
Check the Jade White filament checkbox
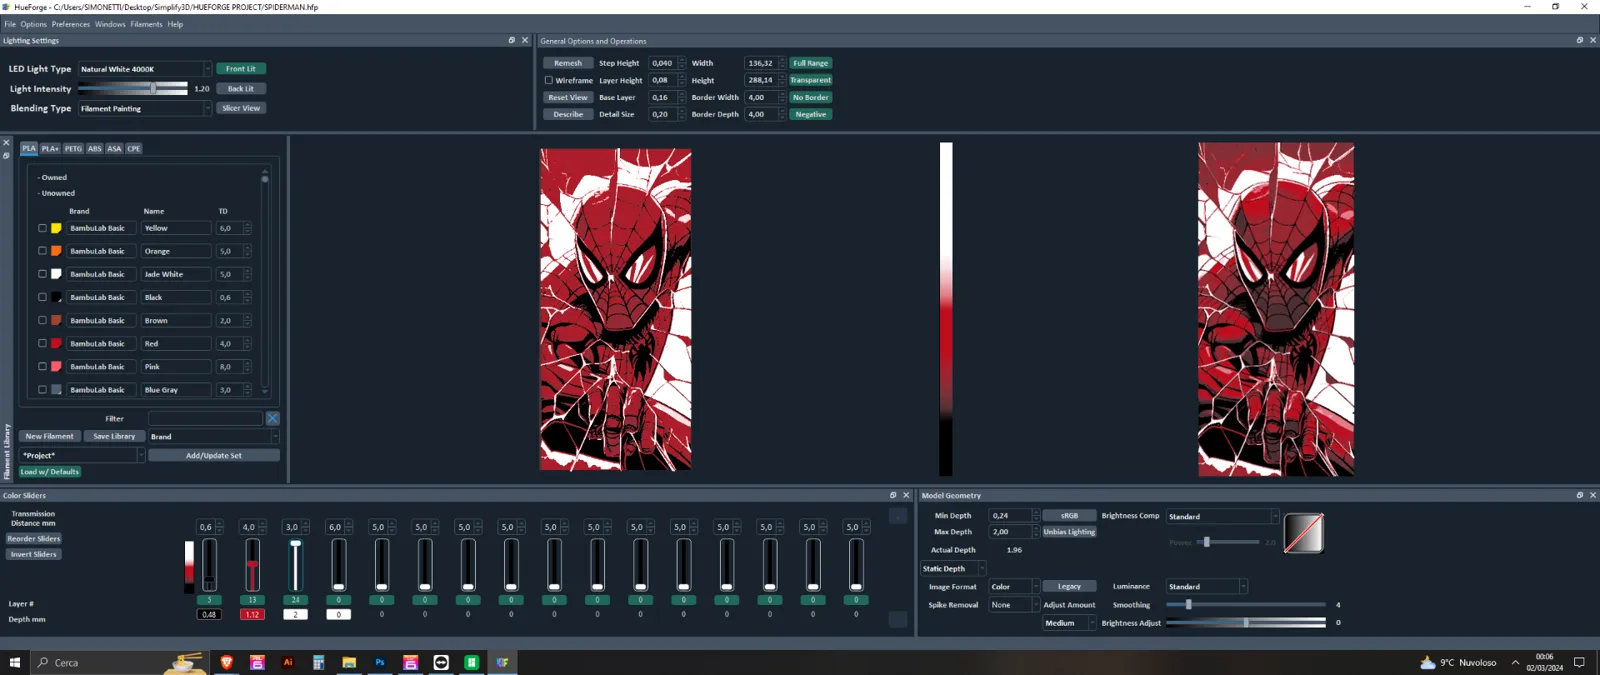click(x=42, y=274)
